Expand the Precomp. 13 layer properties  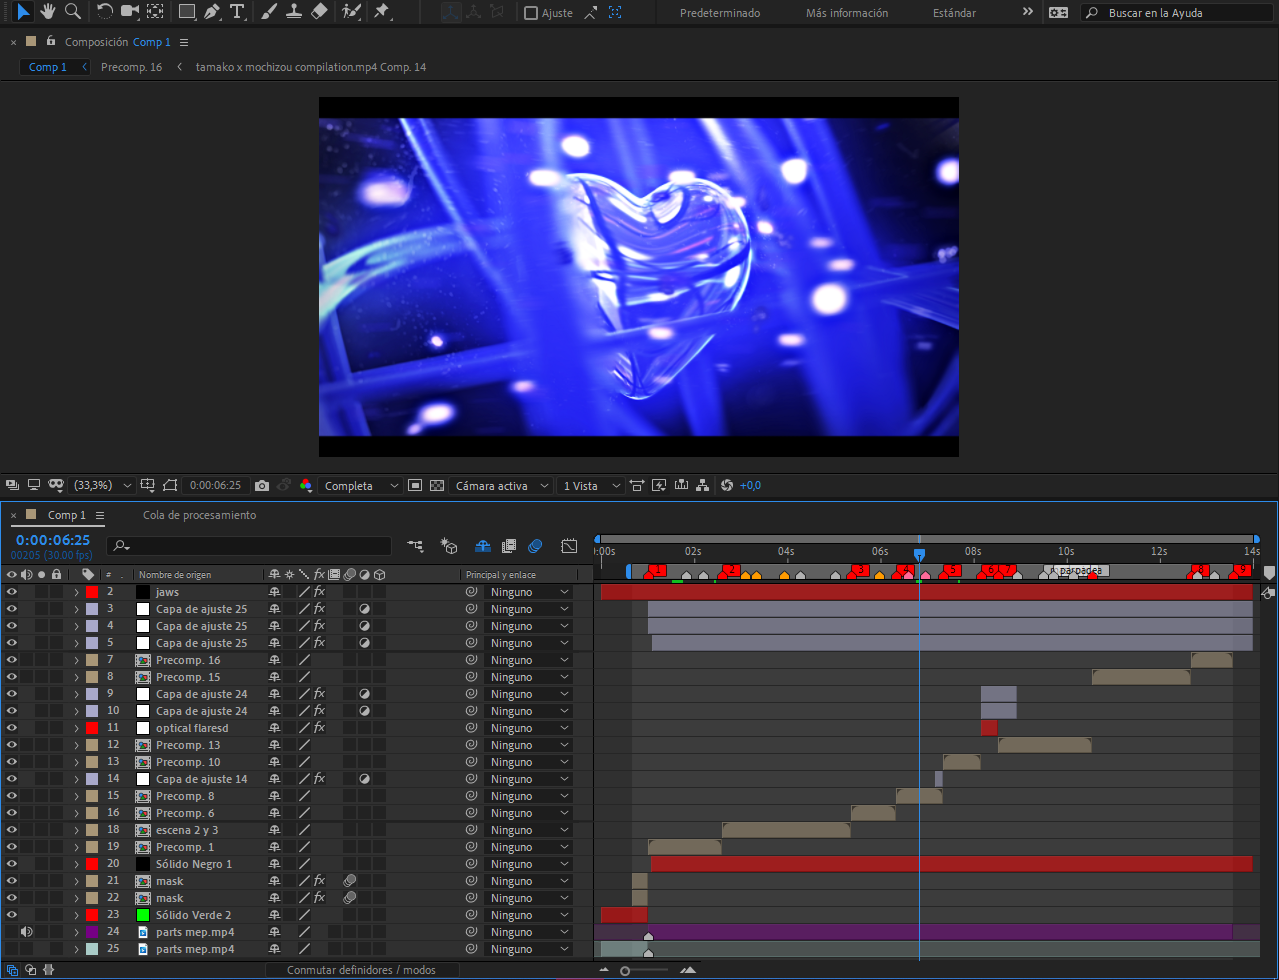(76, 745)
